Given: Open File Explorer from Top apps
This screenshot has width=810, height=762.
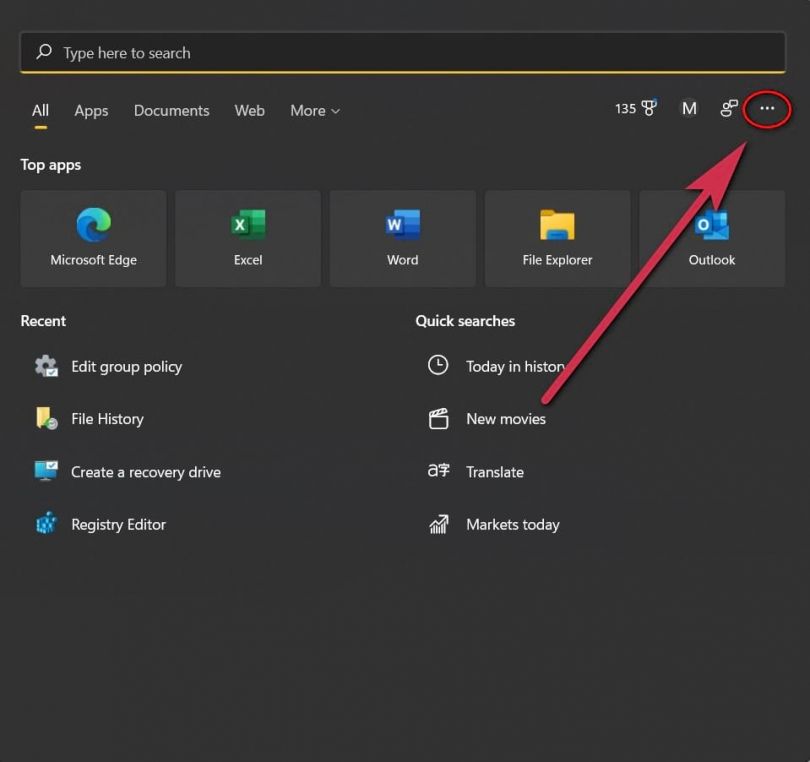Looking at the screenshot, I should (x=557, y=238).
